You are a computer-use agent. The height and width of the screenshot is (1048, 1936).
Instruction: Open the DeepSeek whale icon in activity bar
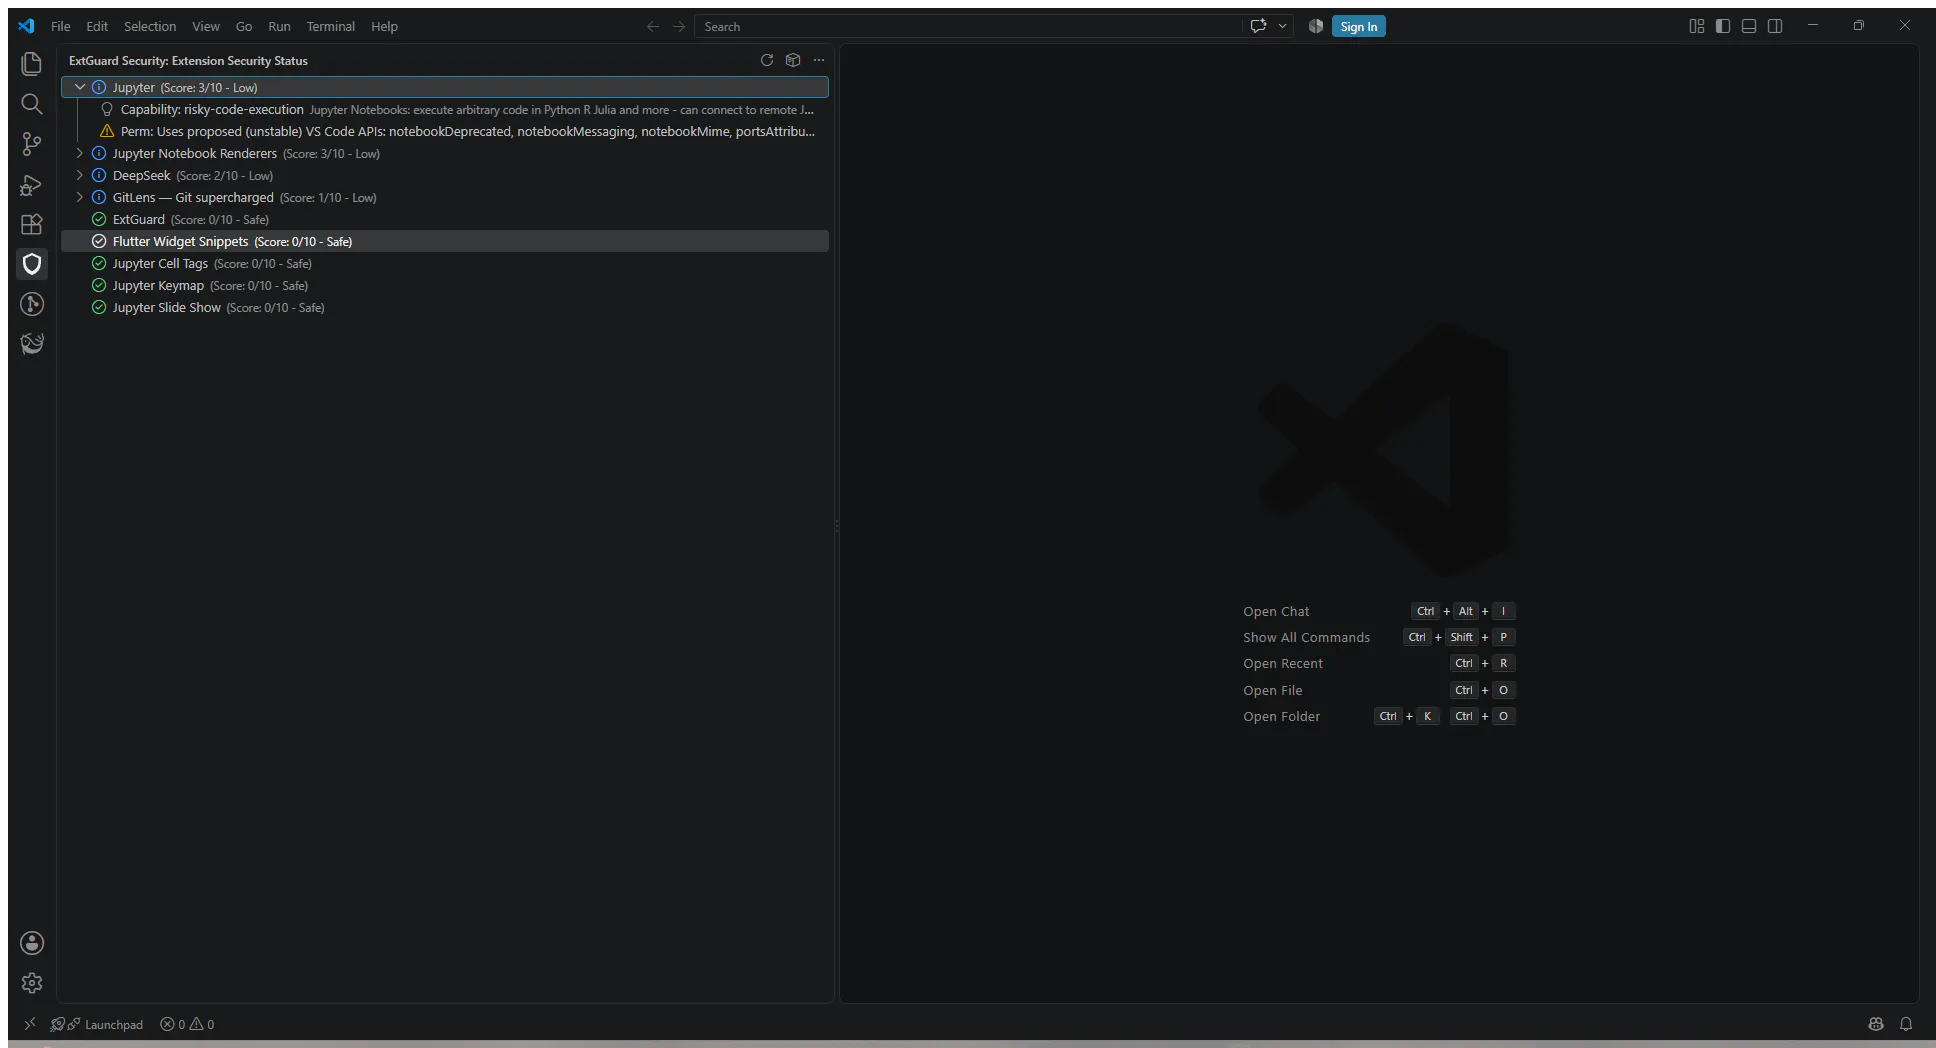click(x=32, y=344)
